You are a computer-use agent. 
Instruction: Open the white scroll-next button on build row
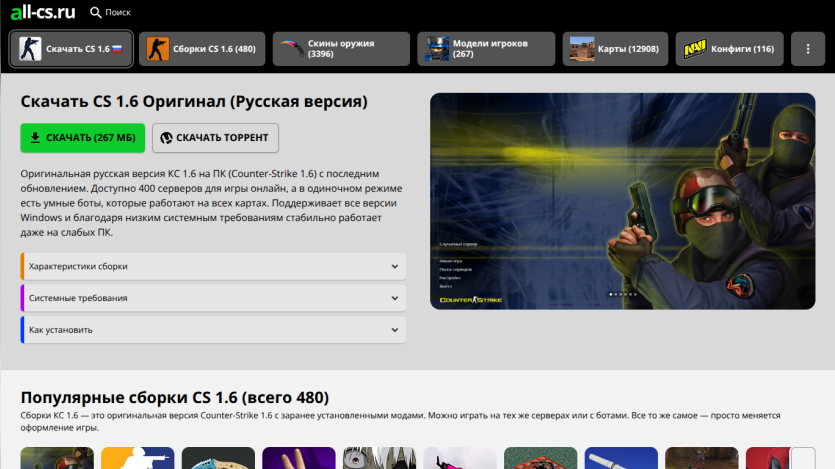click(x=803, y=458)
